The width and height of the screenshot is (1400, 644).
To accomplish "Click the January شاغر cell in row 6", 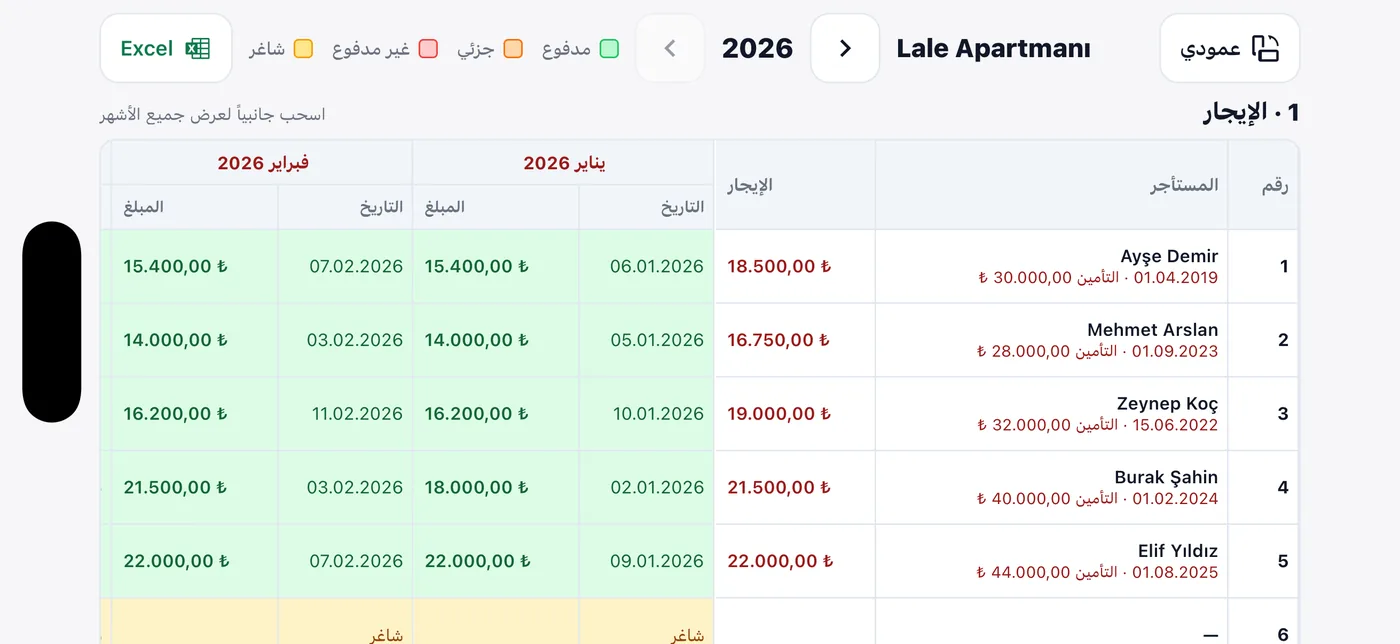I will [x=688, y=635].
